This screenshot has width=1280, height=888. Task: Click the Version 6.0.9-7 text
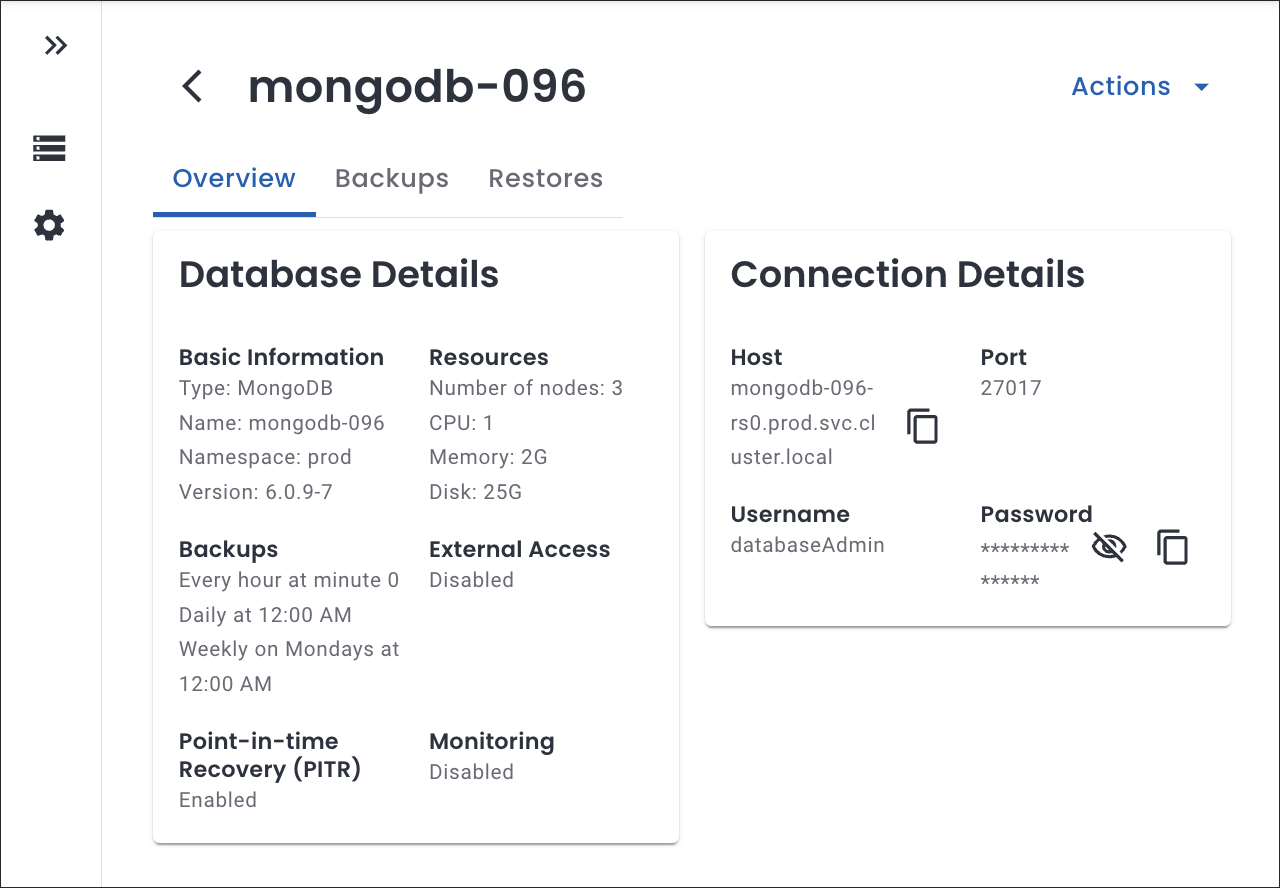[257, 492]
